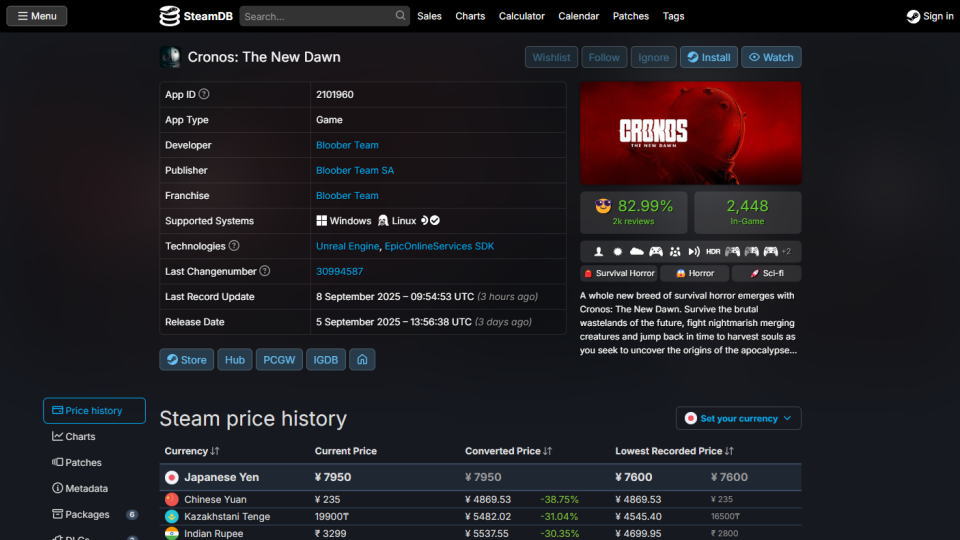The width and height of the screenshot is (960, 540).
Task: Click the homepage house icon button
Action: pyautogui.click(x=362, y=359)
